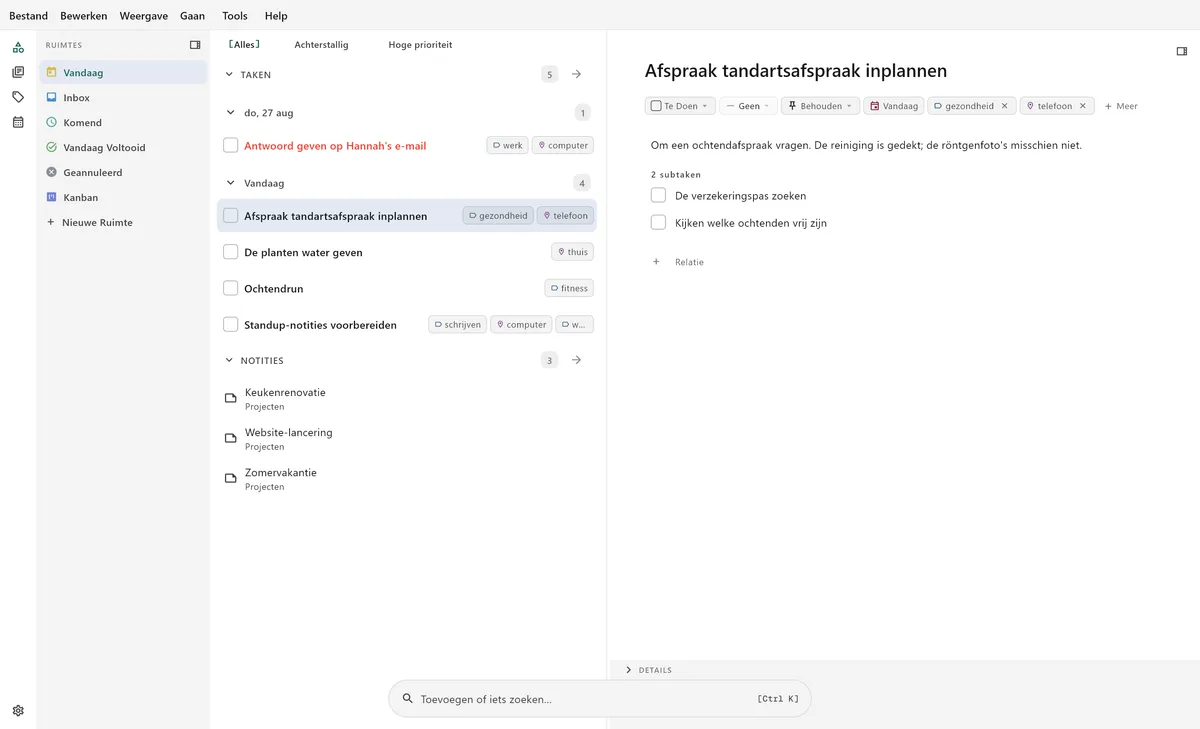Viewport: 1200px width, 729px height.
Task: Click the plus icon beside Relatie
Action: 657,262
